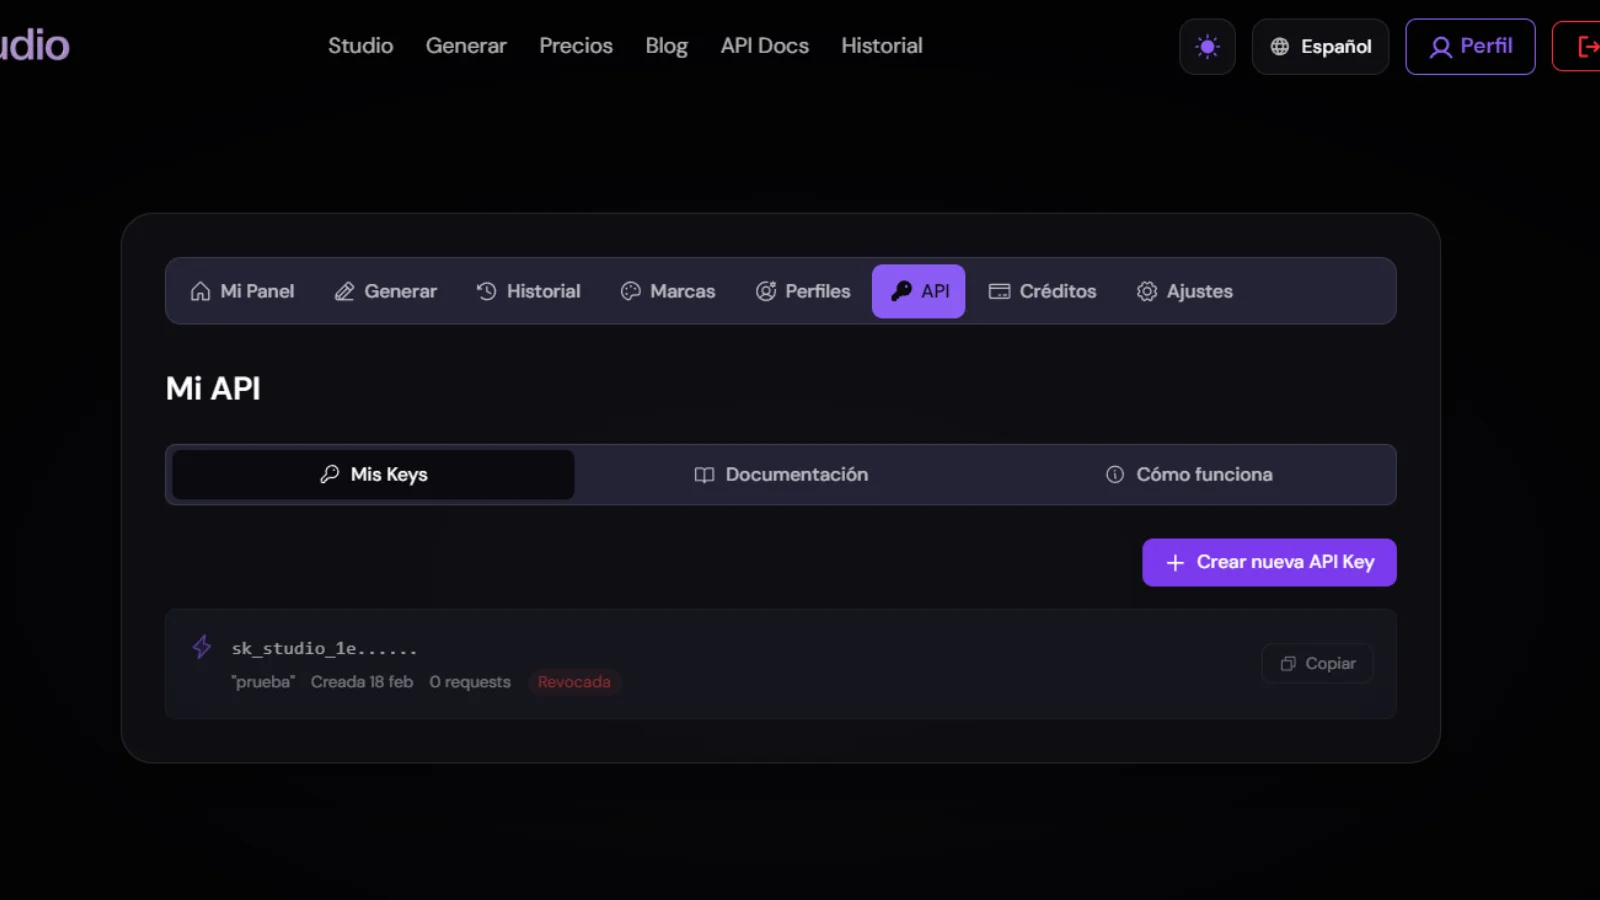Image resolution: width=1600 pixels, height=900 pixels.
Task: Toggle light mode with the sun icon
Action: pyautogui.click(x=1207, y=46)
